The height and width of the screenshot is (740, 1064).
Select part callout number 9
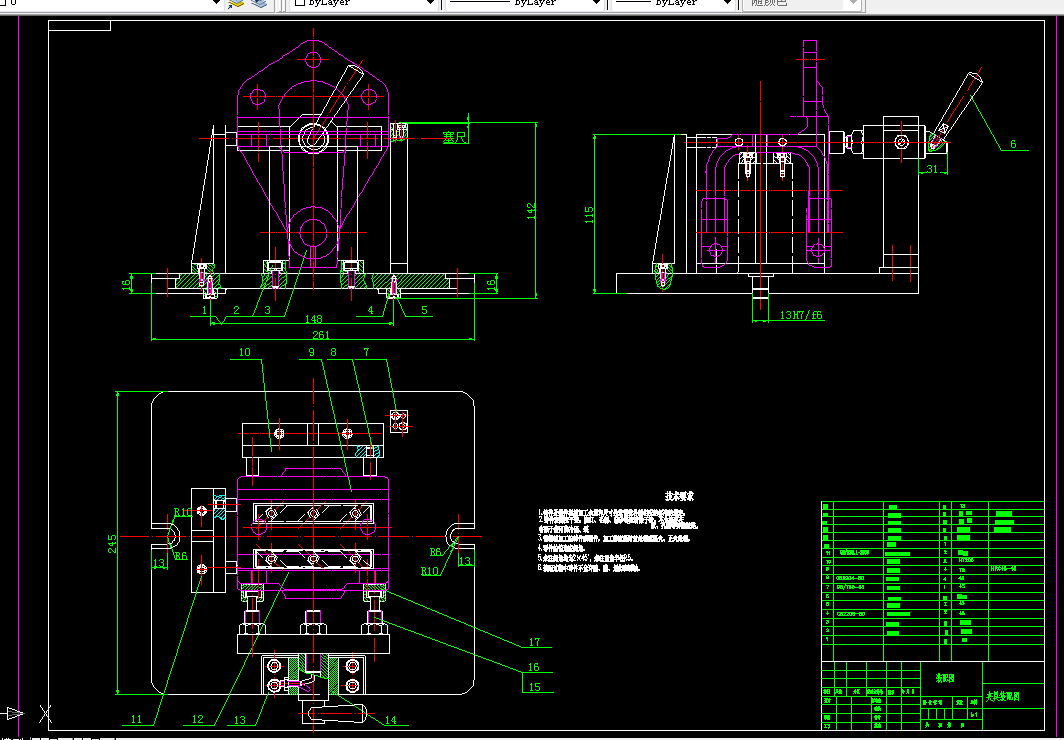(x=311, y=352)
